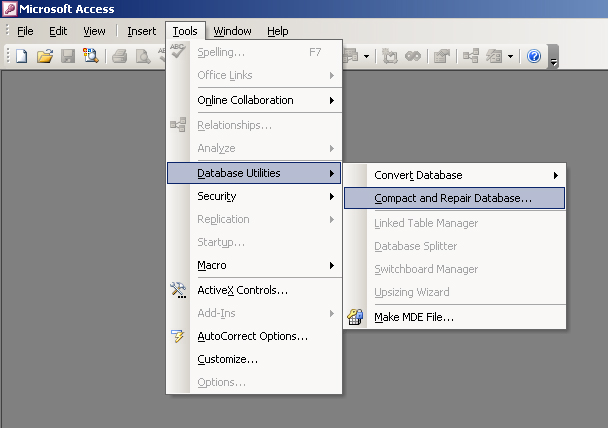Open the Insert menu
This screenshot has height=428, width=608.
[x=141, y=31]
